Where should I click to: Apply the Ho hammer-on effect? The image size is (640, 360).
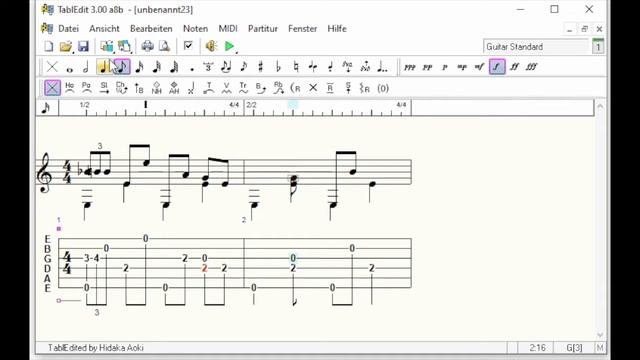tap(69, 88)
